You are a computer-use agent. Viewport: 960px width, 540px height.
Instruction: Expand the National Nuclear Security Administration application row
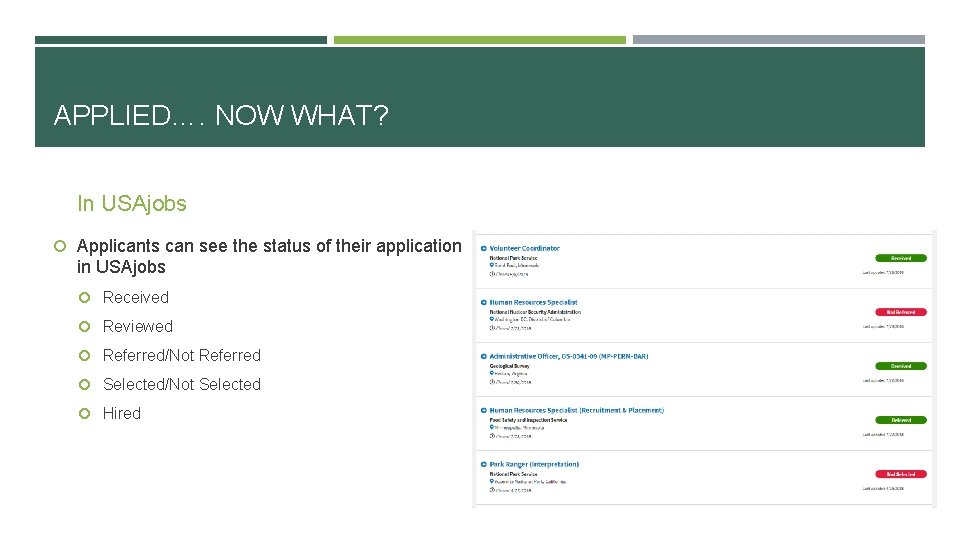(484, 302)
